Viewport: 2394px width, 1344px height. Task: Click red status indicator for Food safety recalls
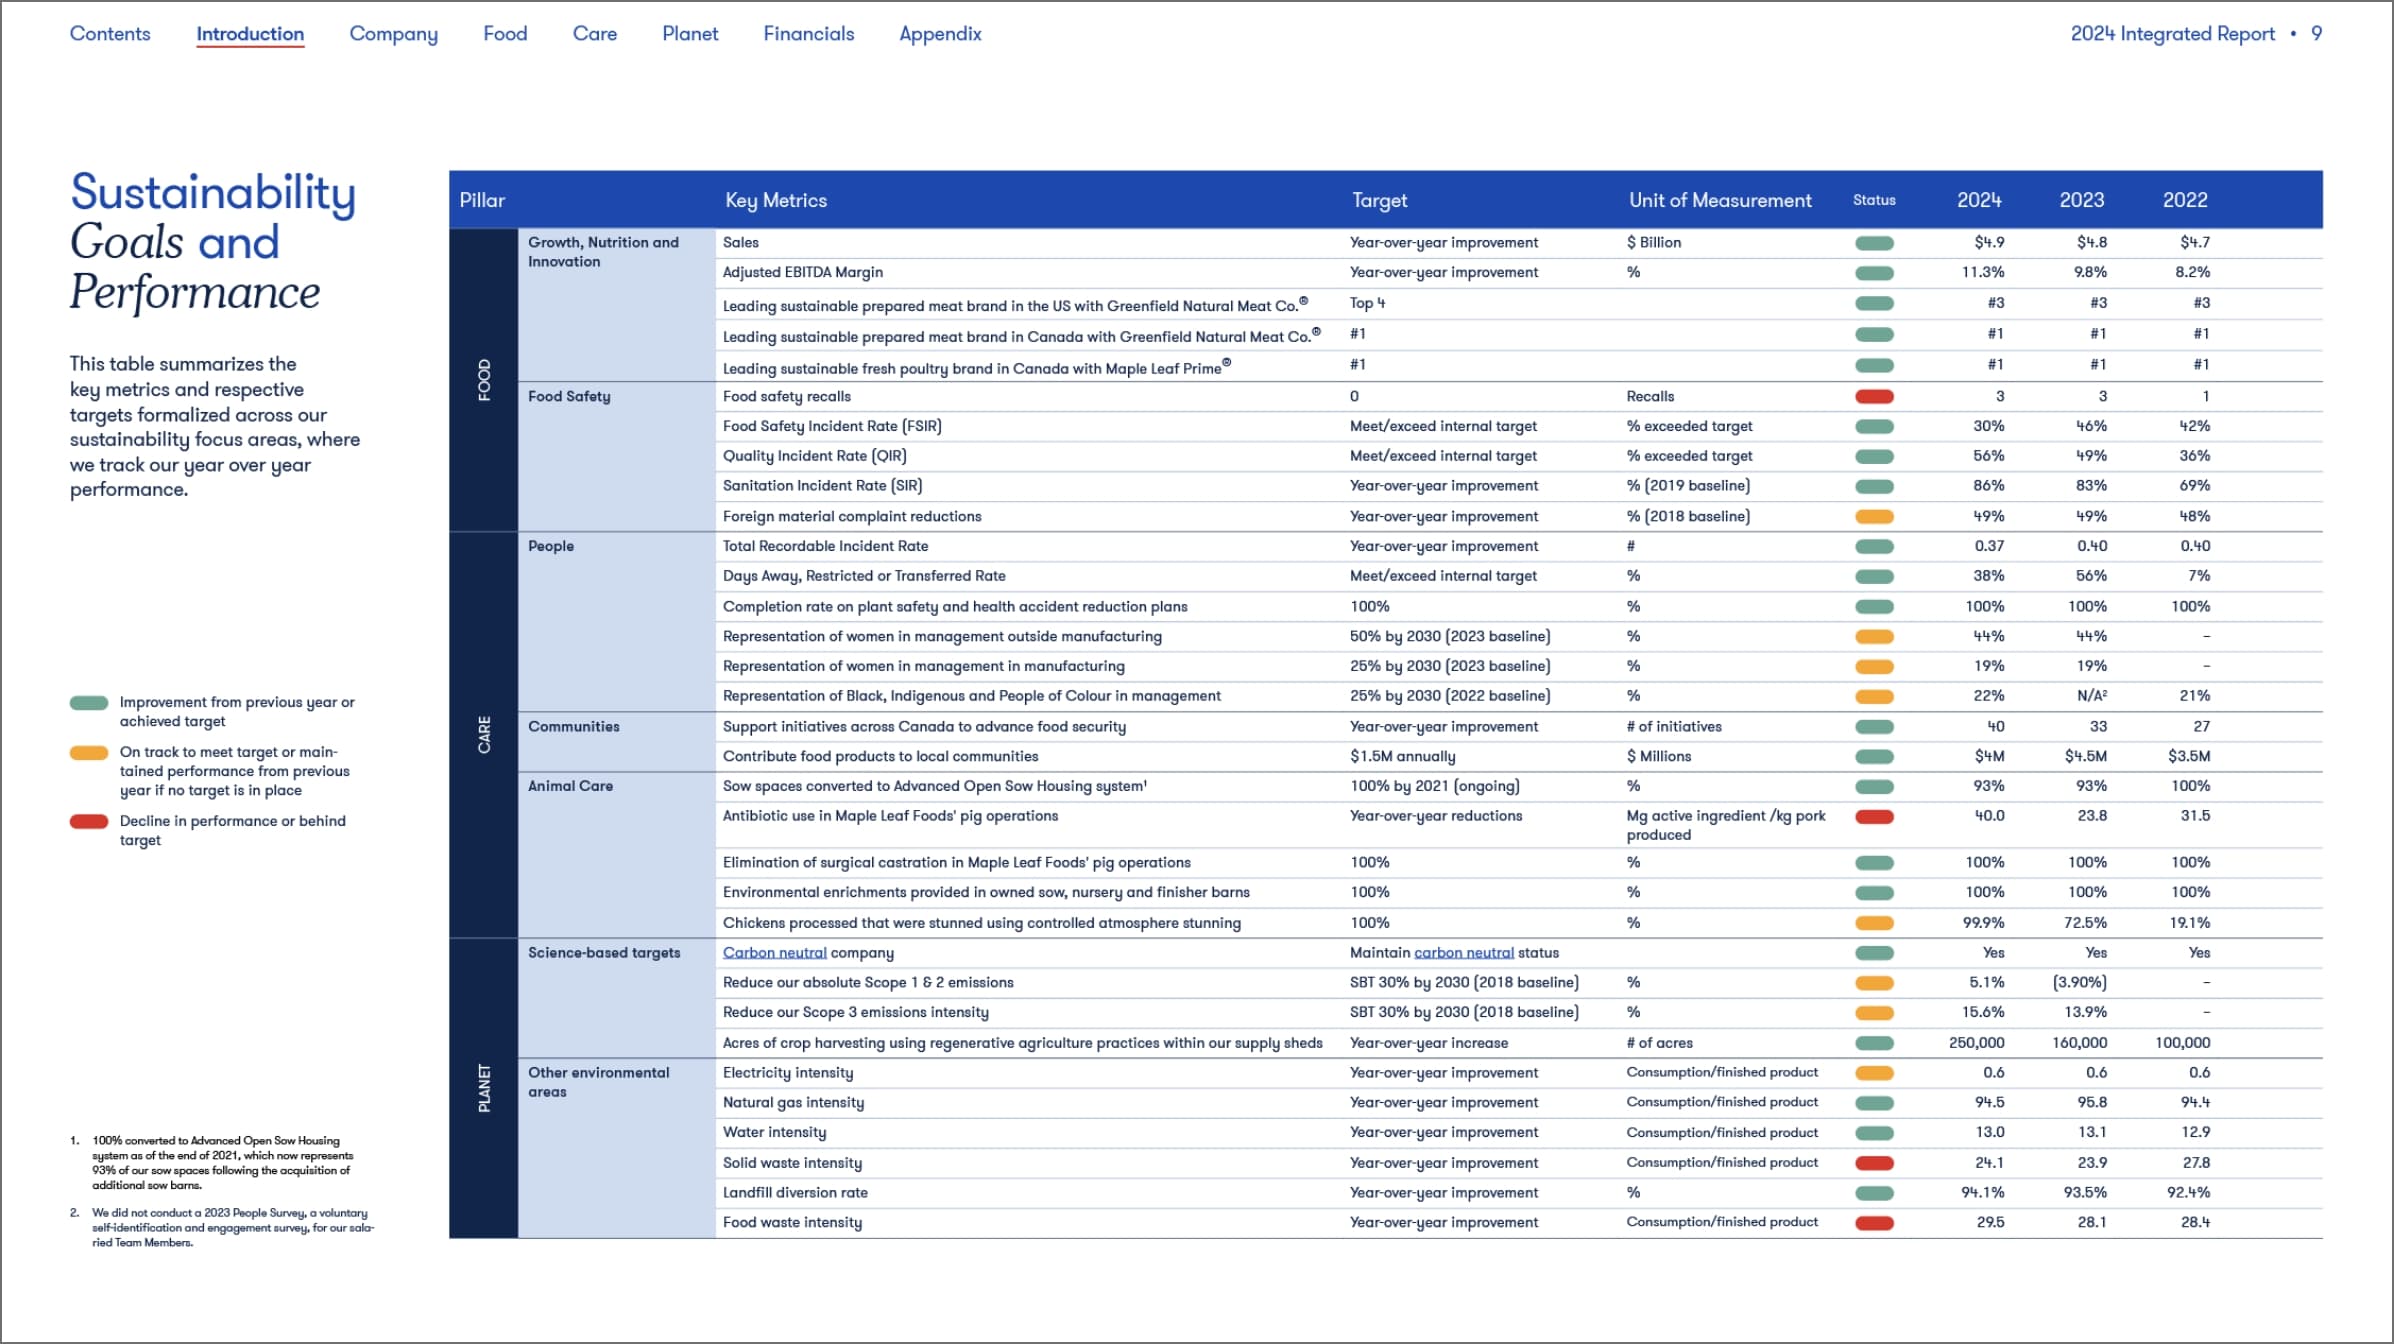(1874, 397)
